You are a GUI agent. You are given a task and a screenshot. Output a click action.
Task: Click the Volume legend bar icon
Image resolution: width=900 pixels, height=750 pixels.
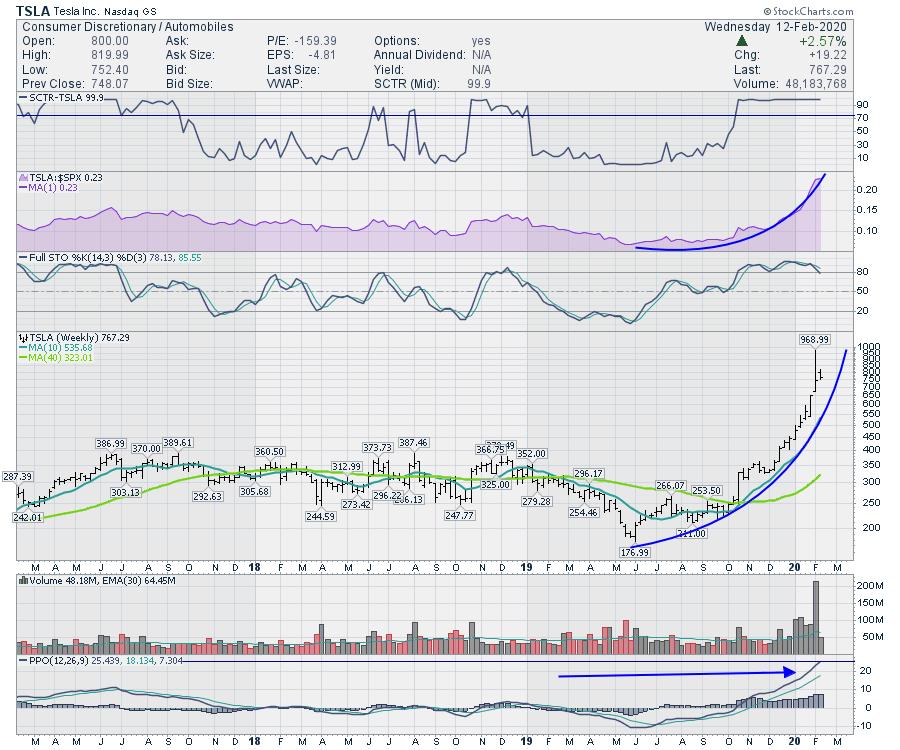tap(22, 580)
